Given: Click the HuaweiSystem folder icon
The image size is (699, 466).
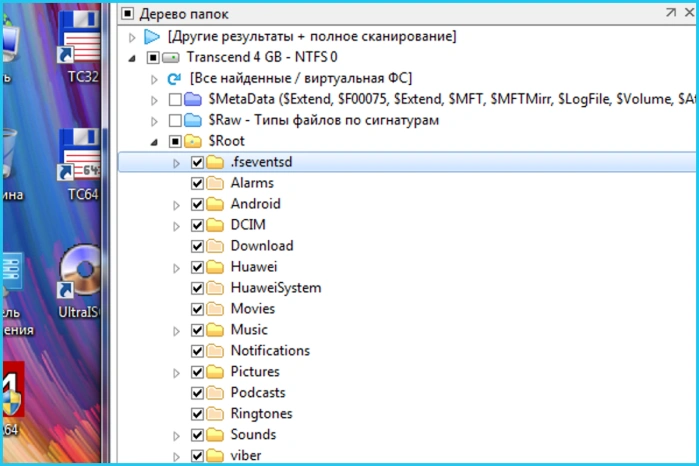Looking at the screenshot, I should point(215,288).
